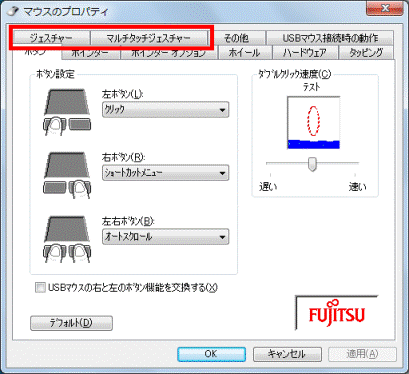Click the double-click speed slider handle
Viewport: 409px width, 374px height.
coord(312,164)
